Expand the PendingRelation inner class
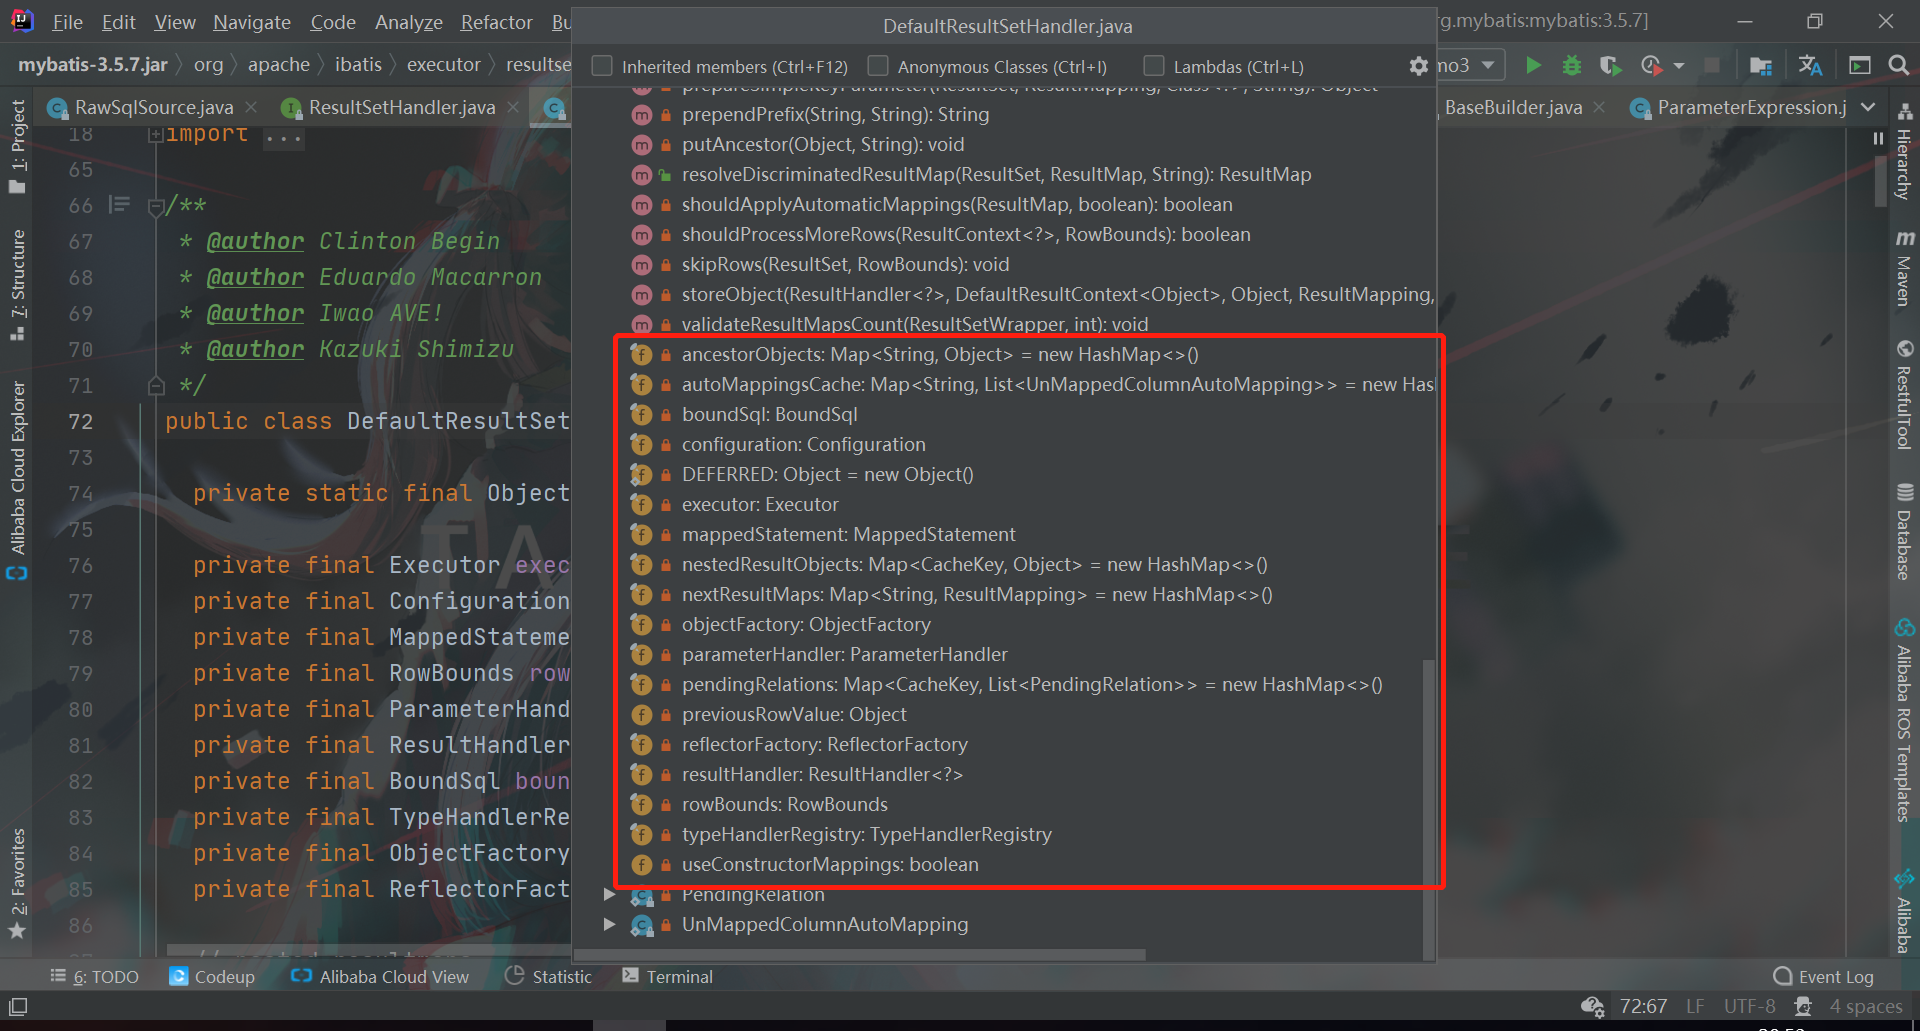The image size is (1920, 1031). (x=609, y=894)
